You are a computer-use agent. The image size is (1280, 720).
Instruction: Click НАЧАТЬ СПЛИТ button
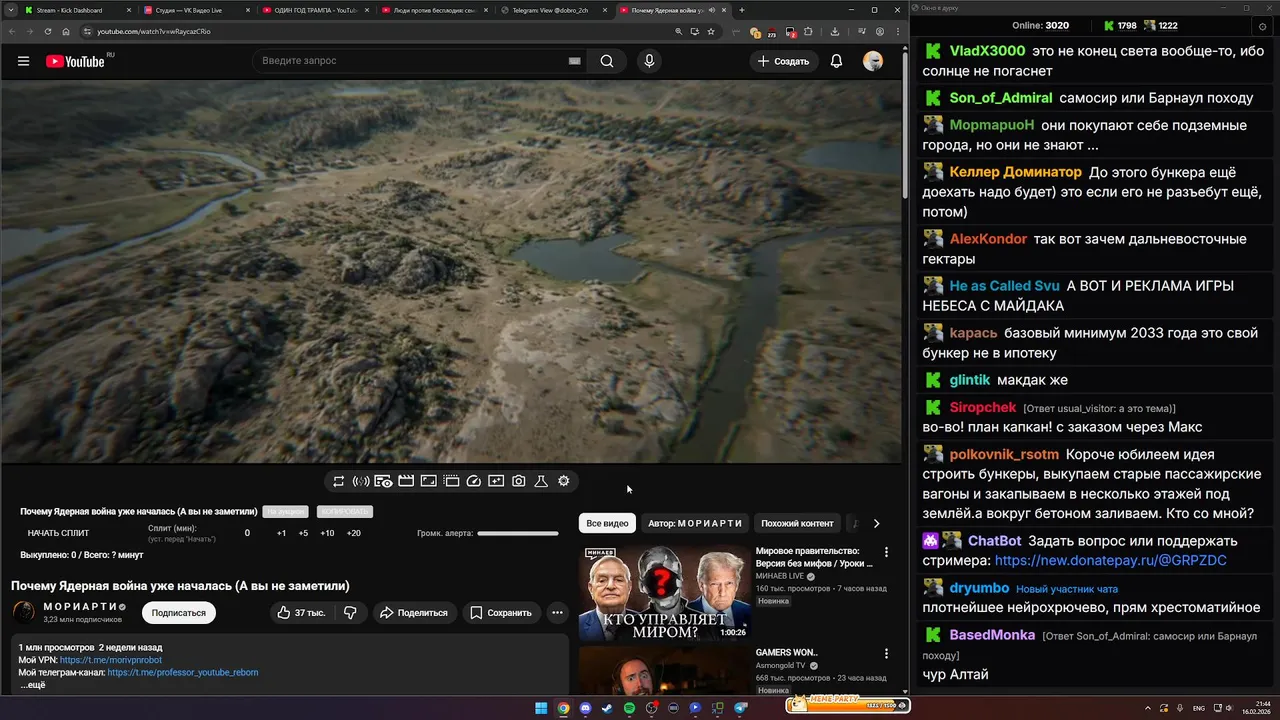click(58, 533)
